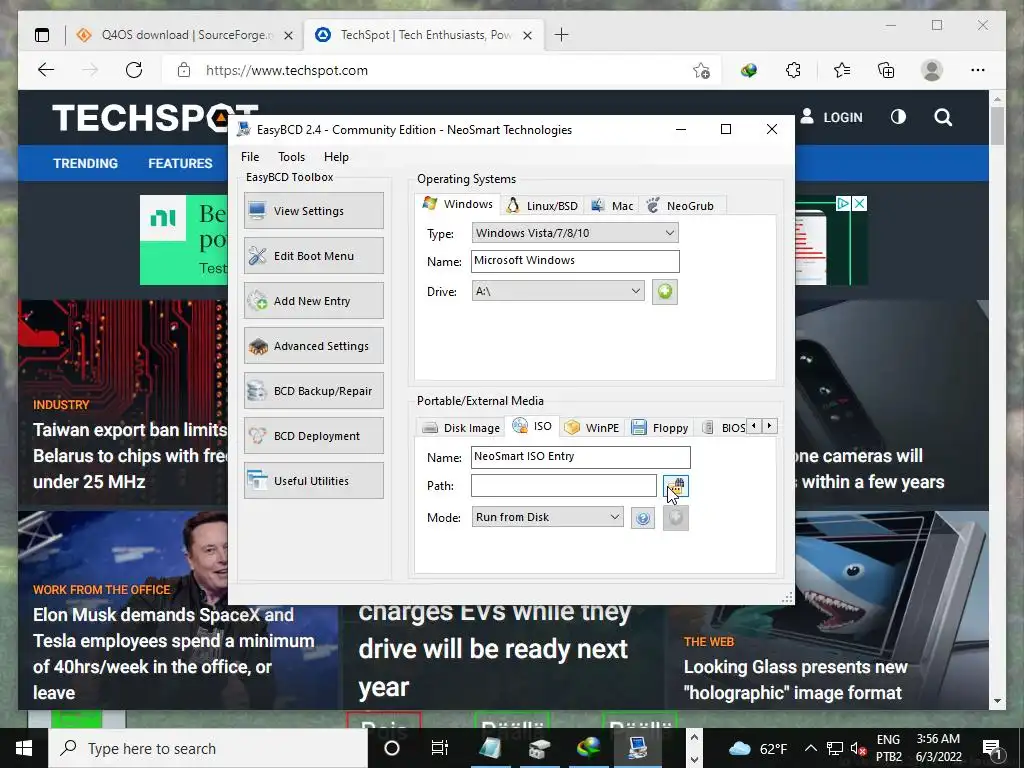Click green add entry button beside Drive
The height and width of the screenshot is (768, 1024).
(x=665, y=291)
